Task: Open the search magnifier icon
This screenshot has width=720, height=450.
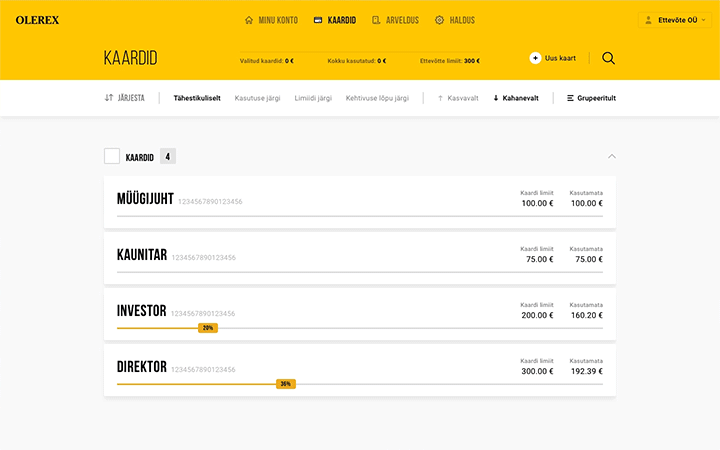Action: (608, 58)
